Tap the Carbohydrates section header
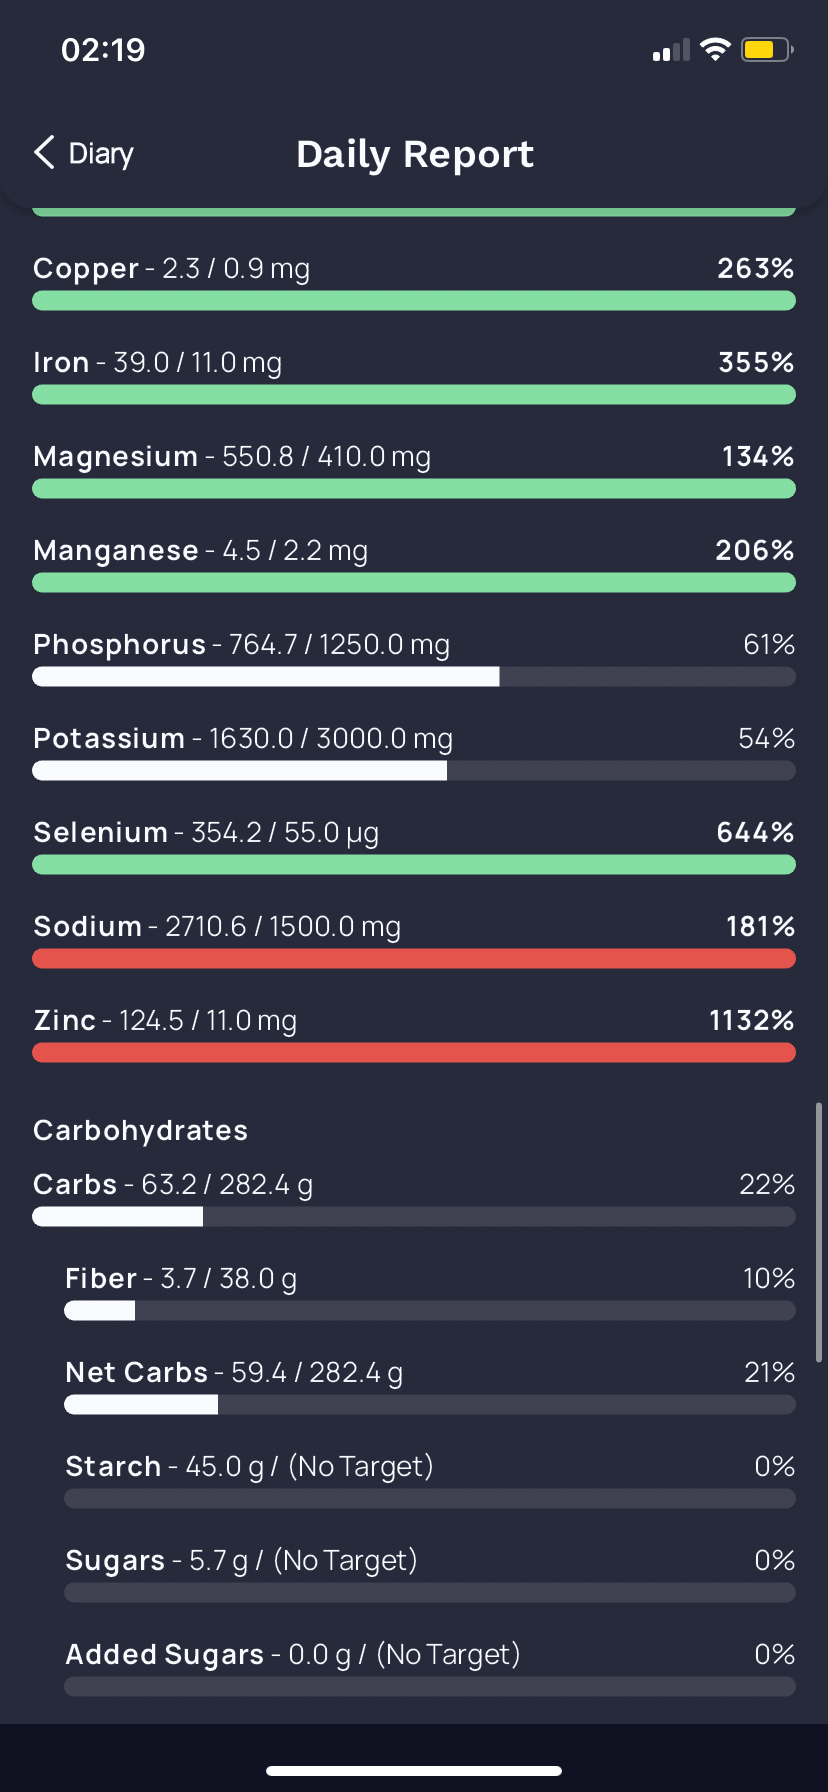 pos(141,1131)
